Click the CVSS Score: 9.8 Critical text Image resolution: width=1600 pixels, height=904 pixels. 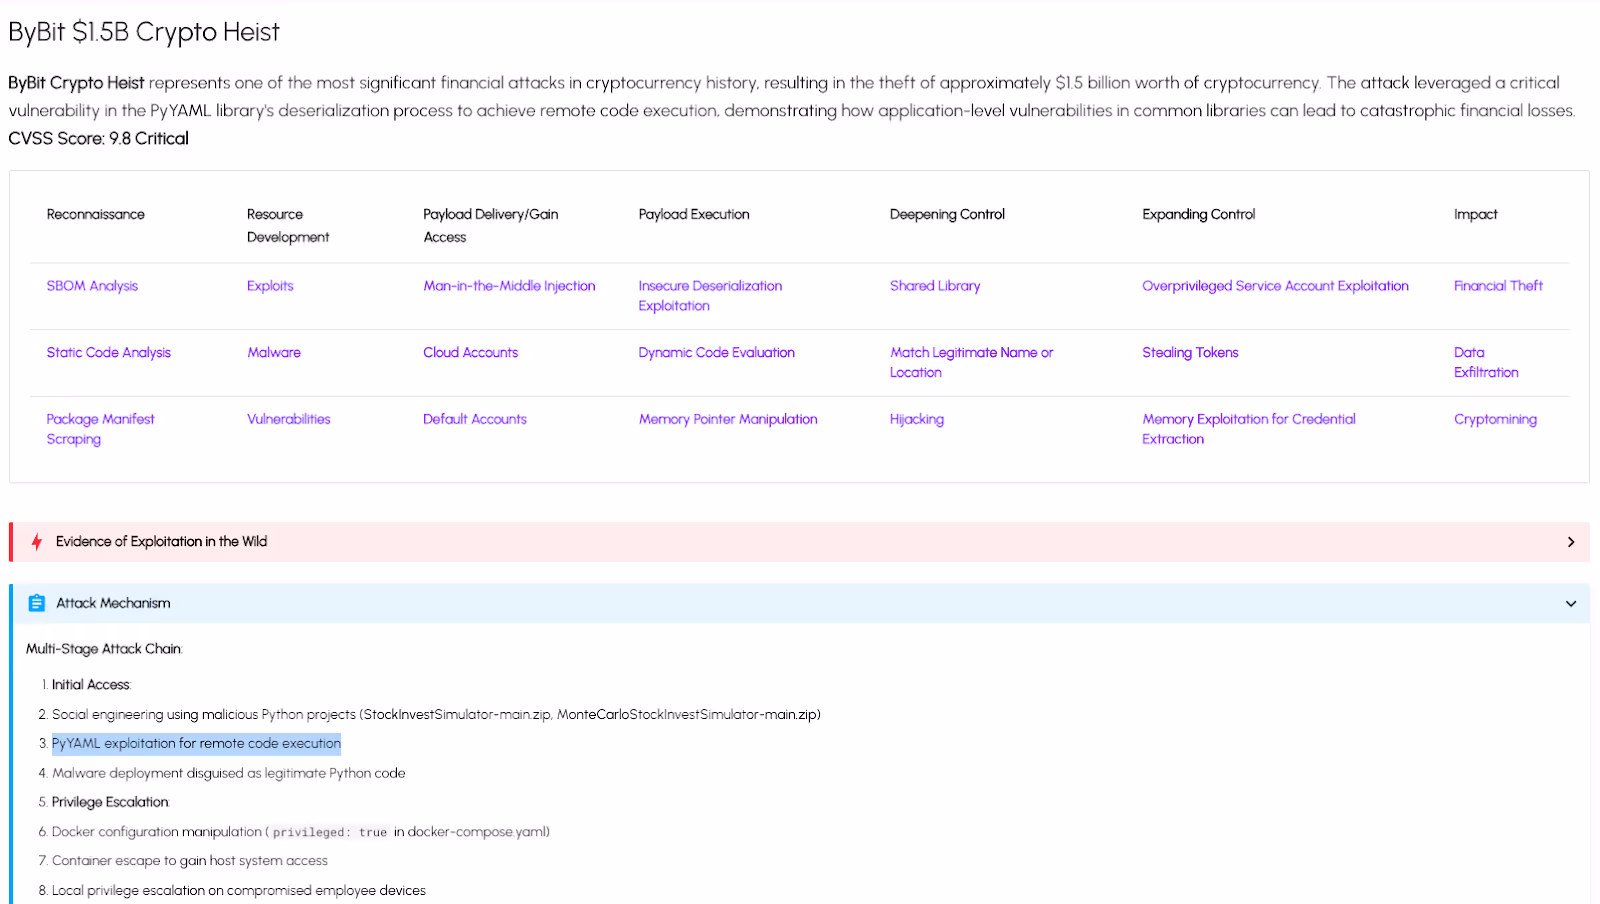98,139
